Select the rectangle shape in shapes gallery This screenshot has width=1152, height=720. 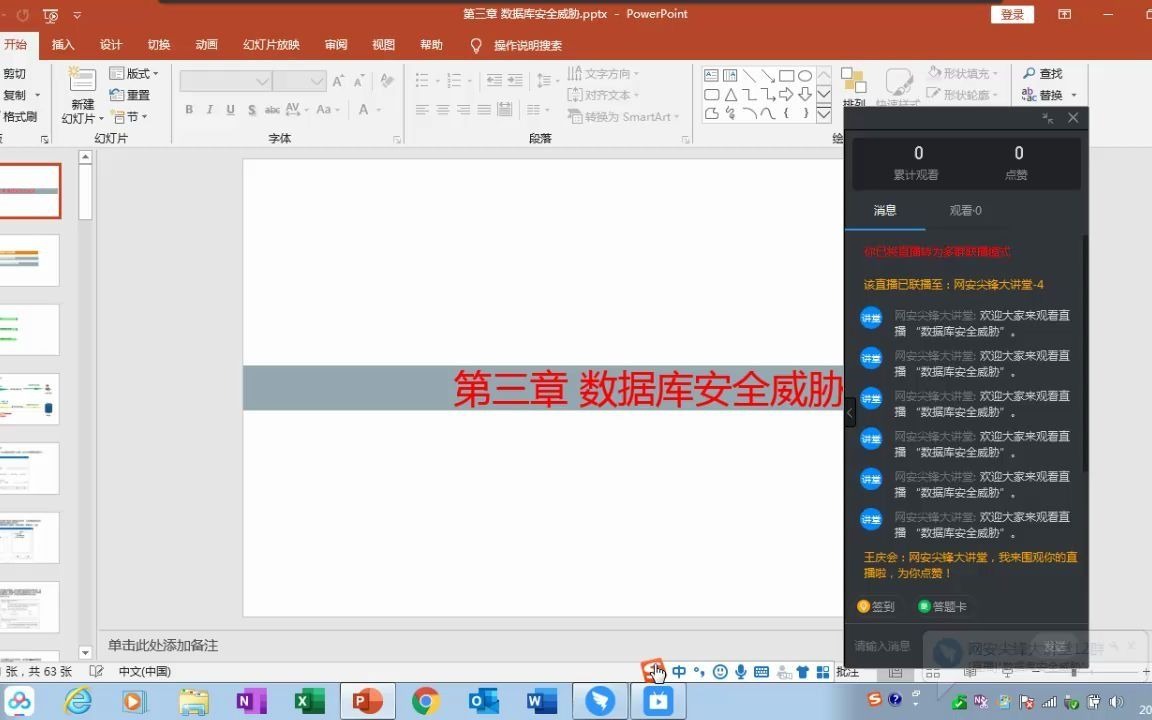coord(786,74)
